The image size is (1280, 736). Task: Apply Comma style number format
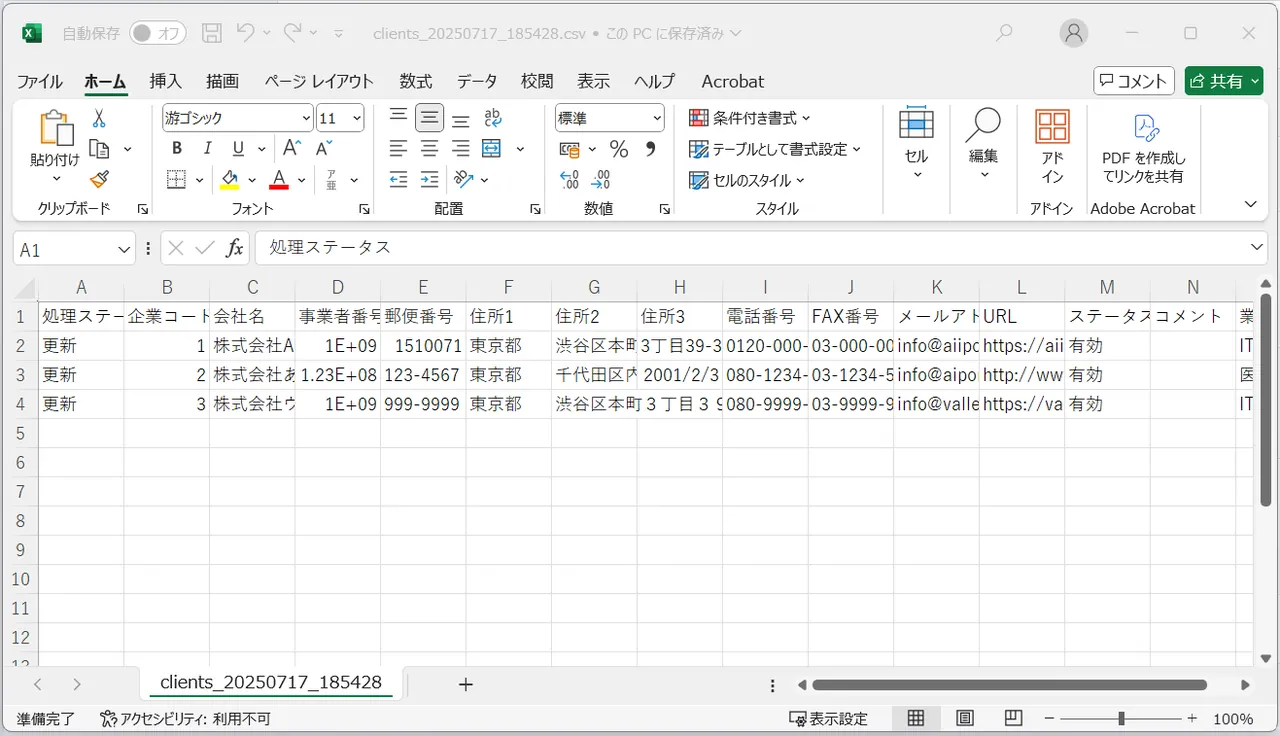650,149
